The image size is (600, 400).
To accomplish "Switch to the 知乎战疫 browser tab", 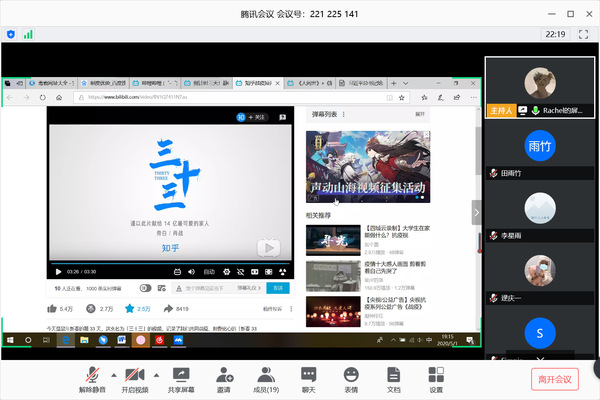I will pos(258,83).
